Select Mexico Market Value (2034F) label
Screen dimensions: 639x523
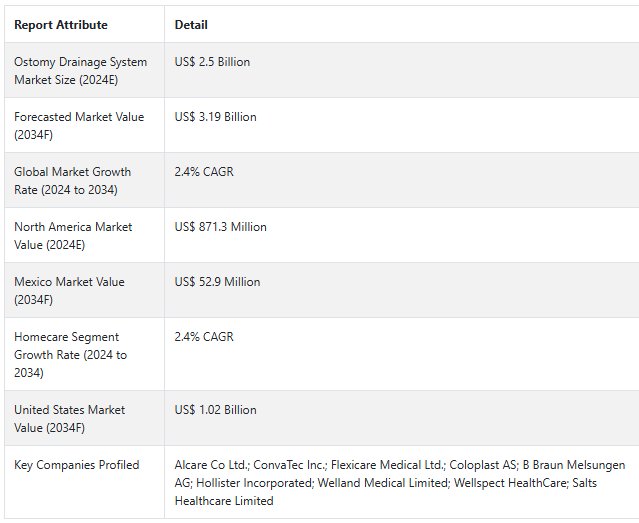[x=69, y=291]
